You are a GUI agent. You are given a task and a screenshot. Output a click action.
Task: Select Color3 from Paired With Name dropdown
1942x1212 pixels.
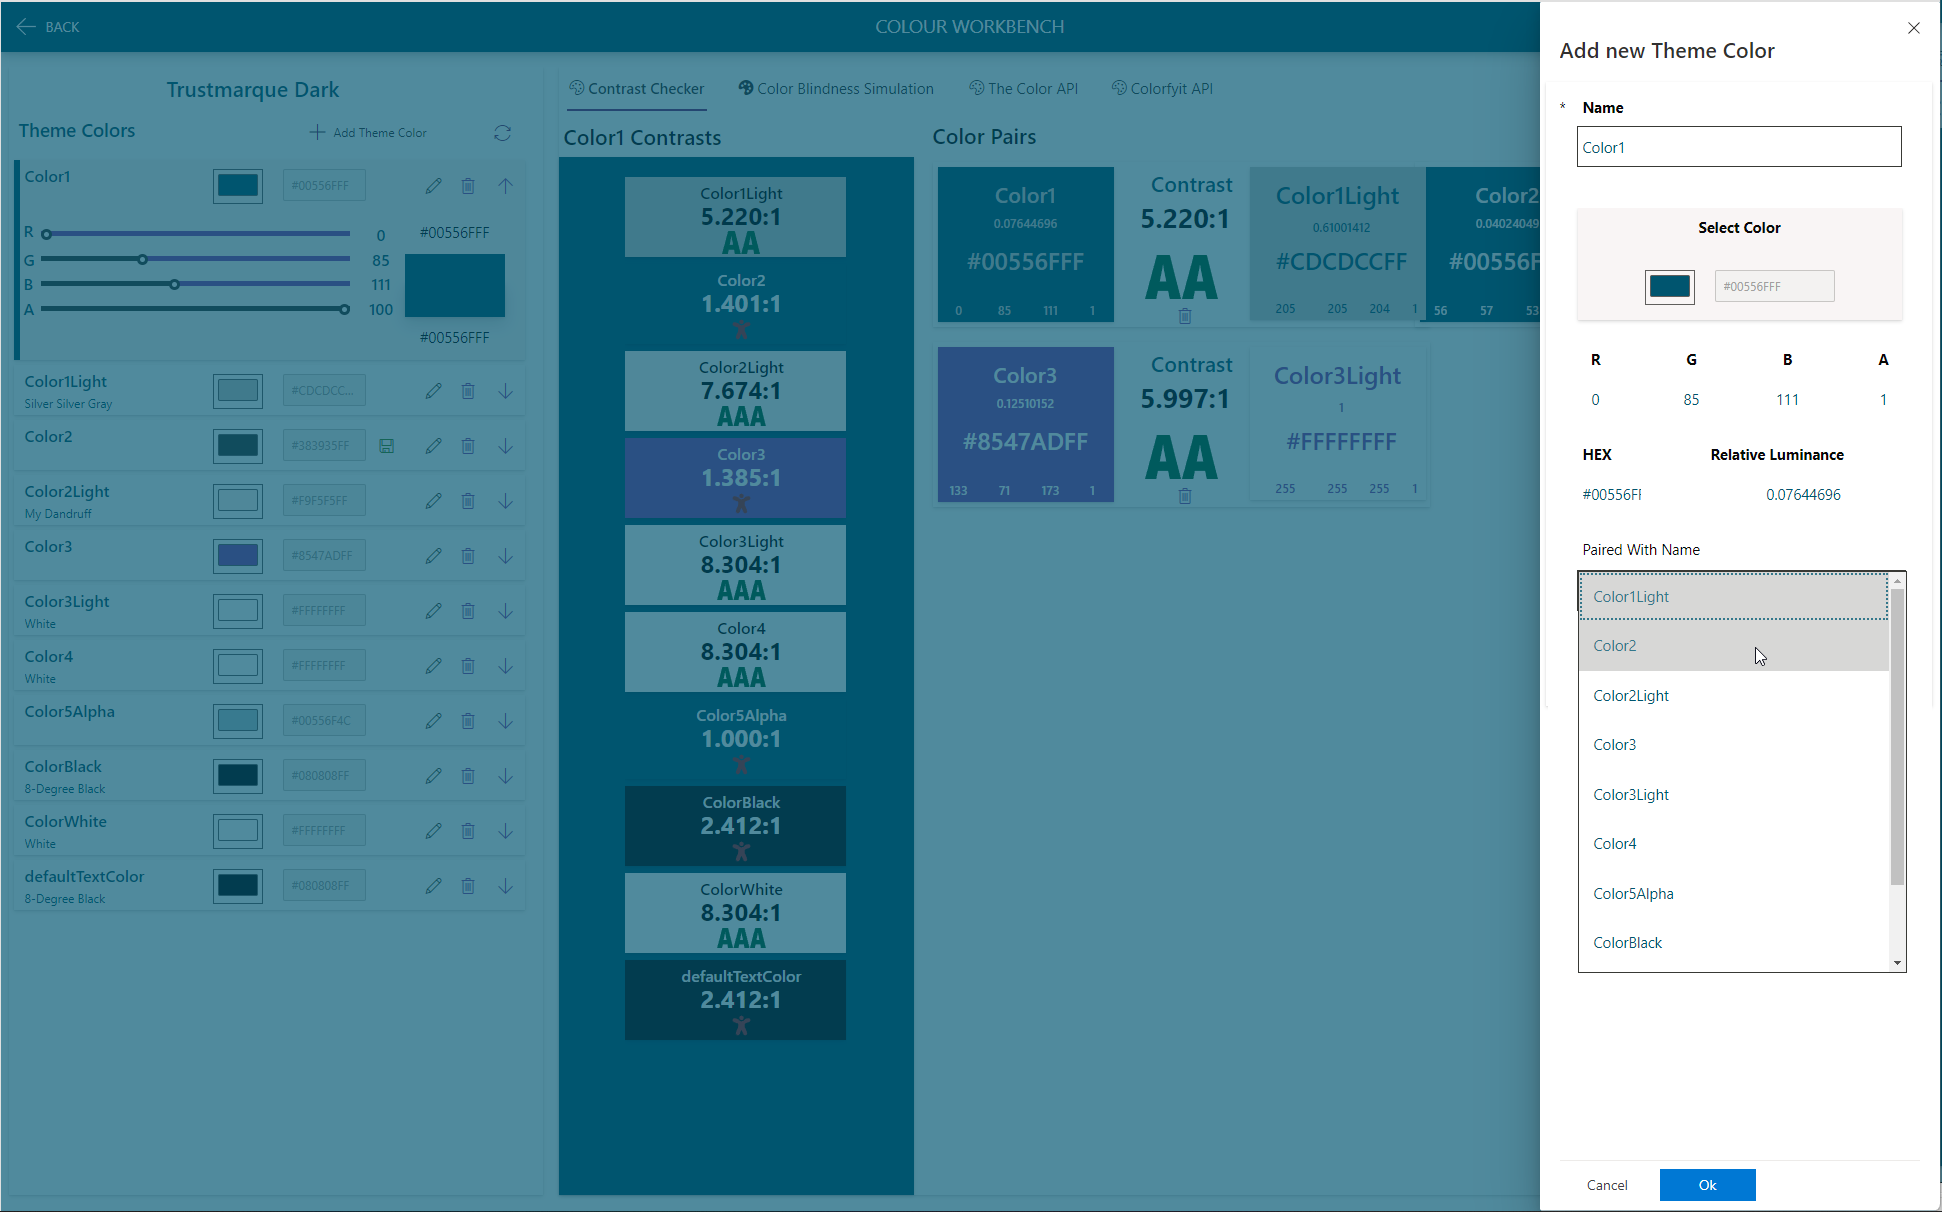(x=1614, y=744)
